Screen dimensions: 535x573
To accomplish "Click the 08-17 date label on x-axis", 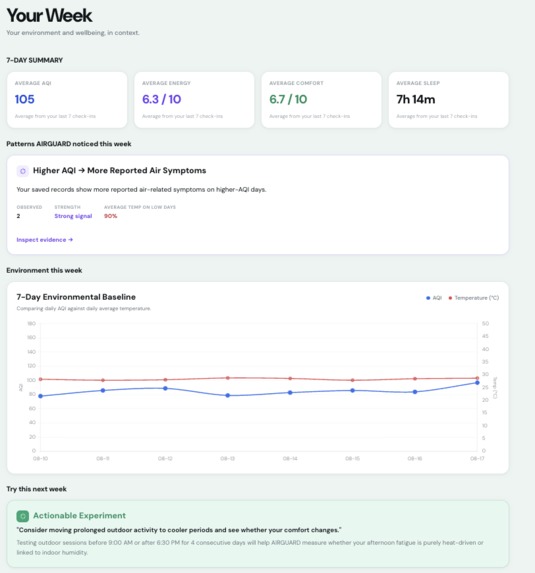I will coord(477,458).
